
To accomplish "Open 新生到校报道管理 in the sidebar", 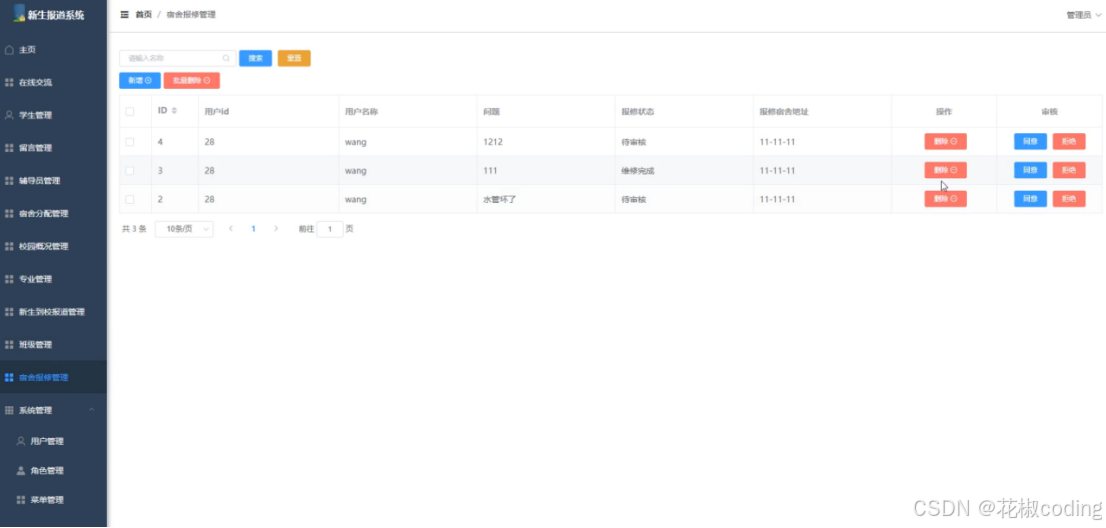I will [54, 312].
